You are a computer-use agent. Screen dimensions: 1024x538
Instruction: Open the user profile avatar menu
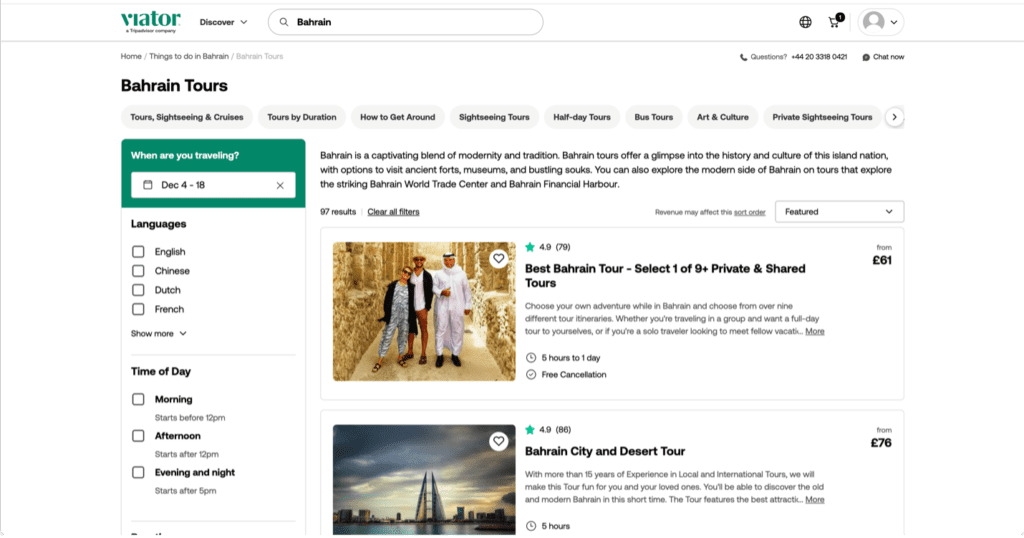[x=880, y=22]
